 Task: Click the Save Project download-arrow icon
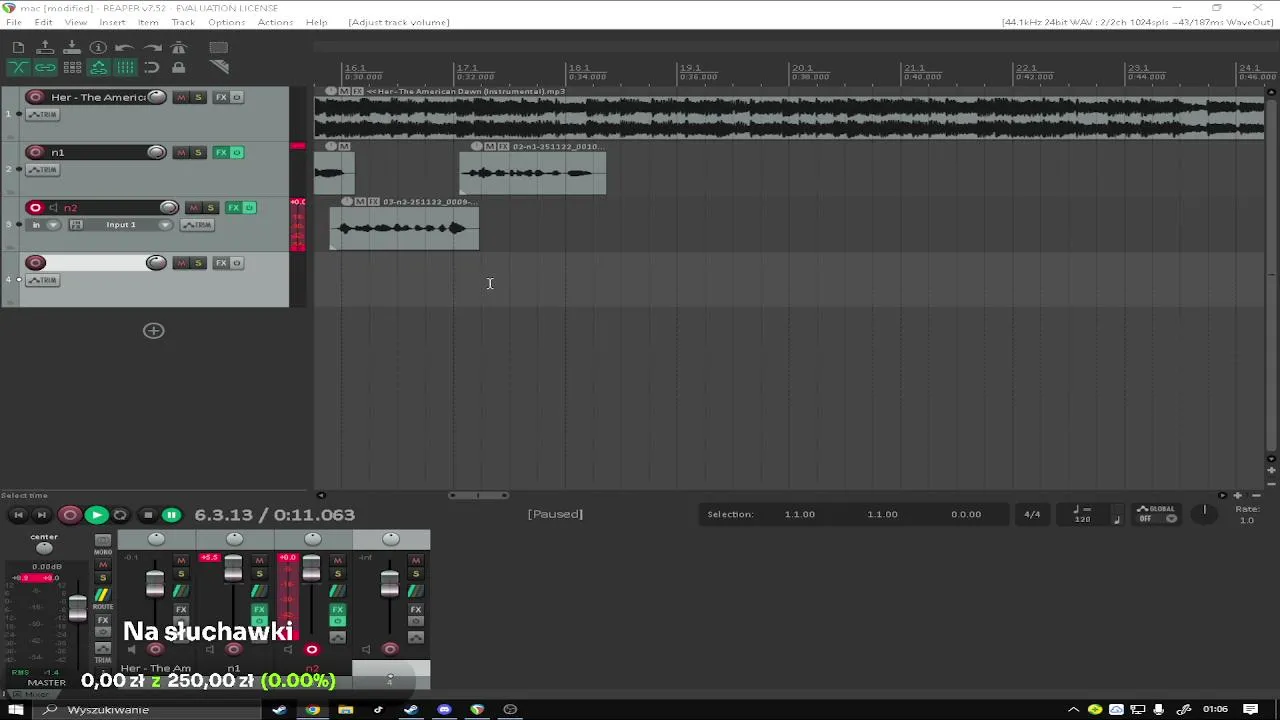[x=72, y=47]
